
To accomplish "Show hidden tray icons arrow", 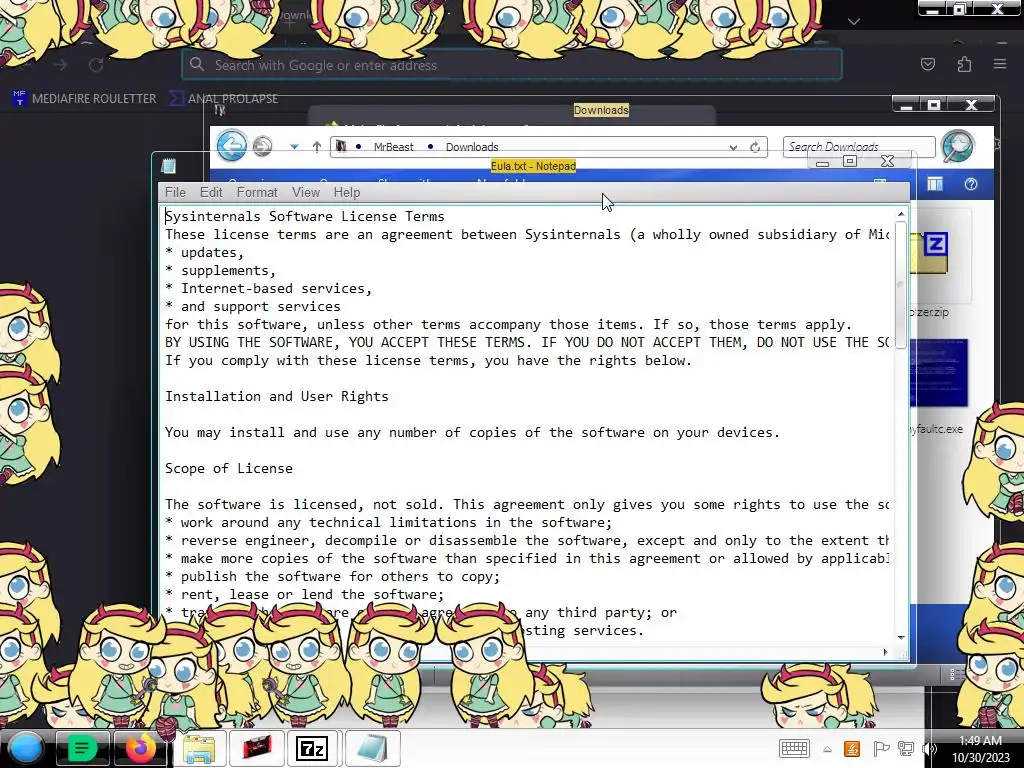I will coord(827,749).
